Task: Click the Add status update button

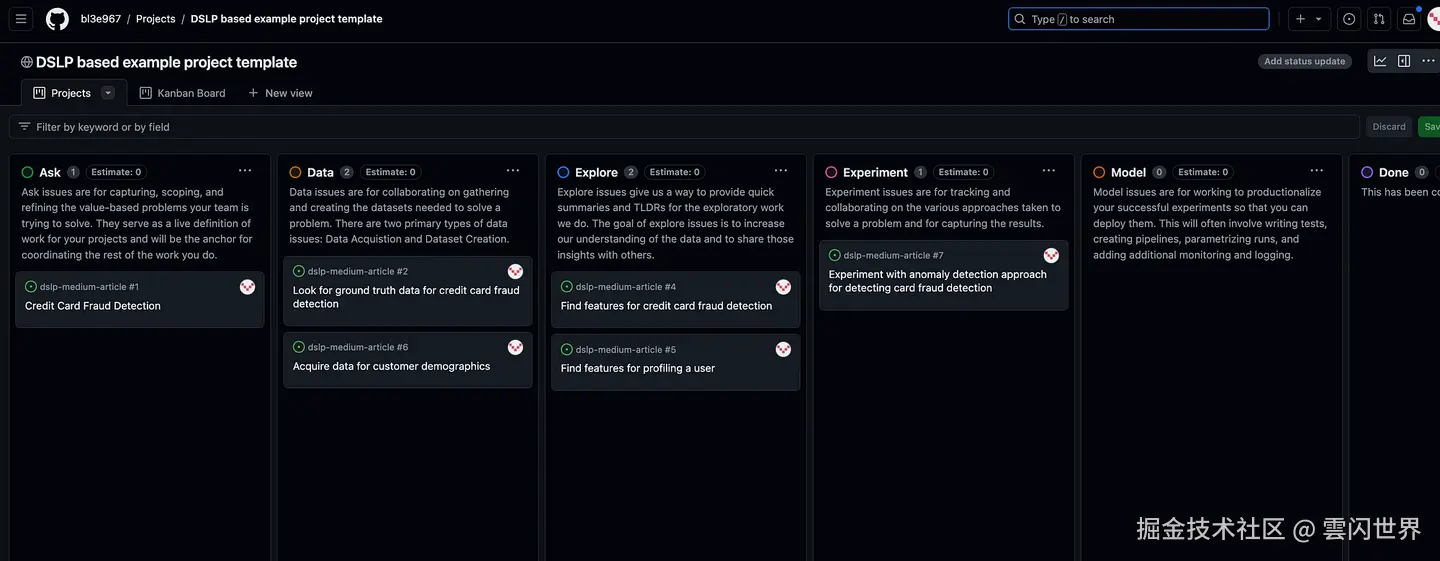Action: 1304,61
